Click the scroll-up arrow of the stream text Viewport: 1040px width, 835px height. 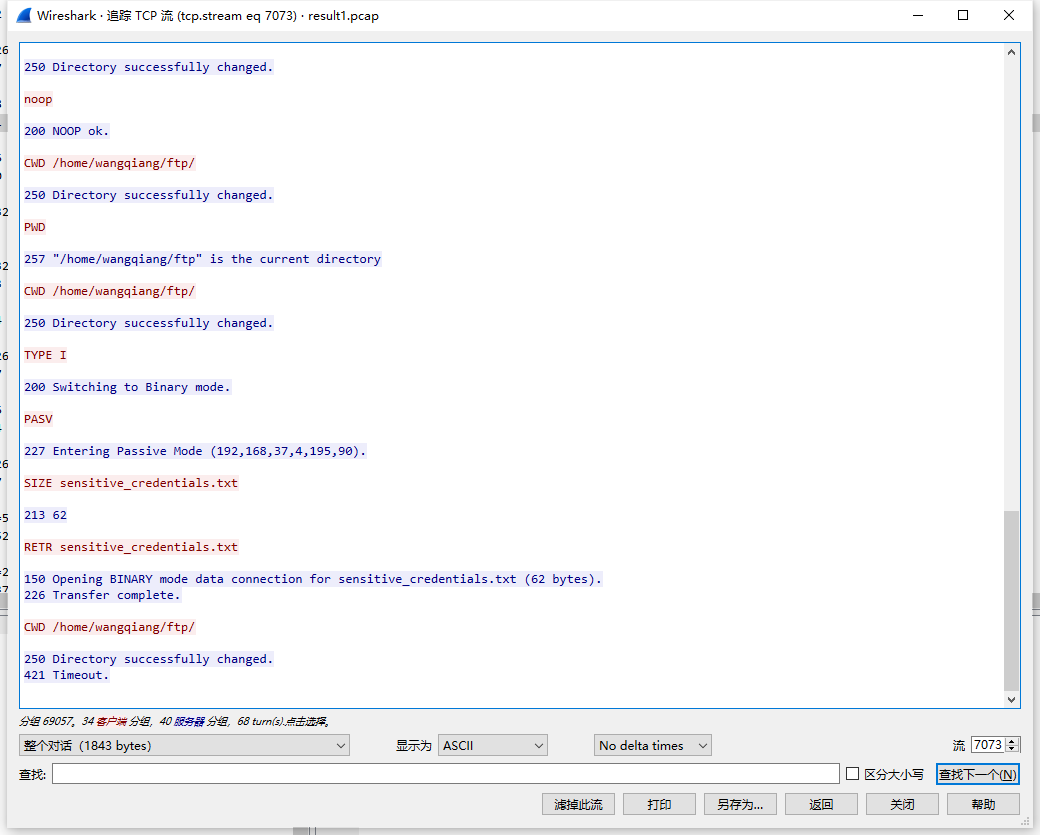point(1011,52)
